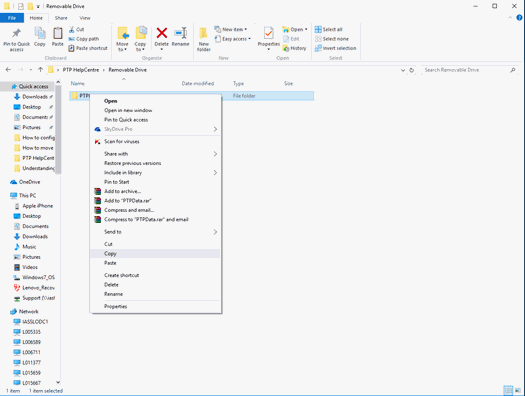
Task: Switch to large icons view in status bar
Action: 518,390
